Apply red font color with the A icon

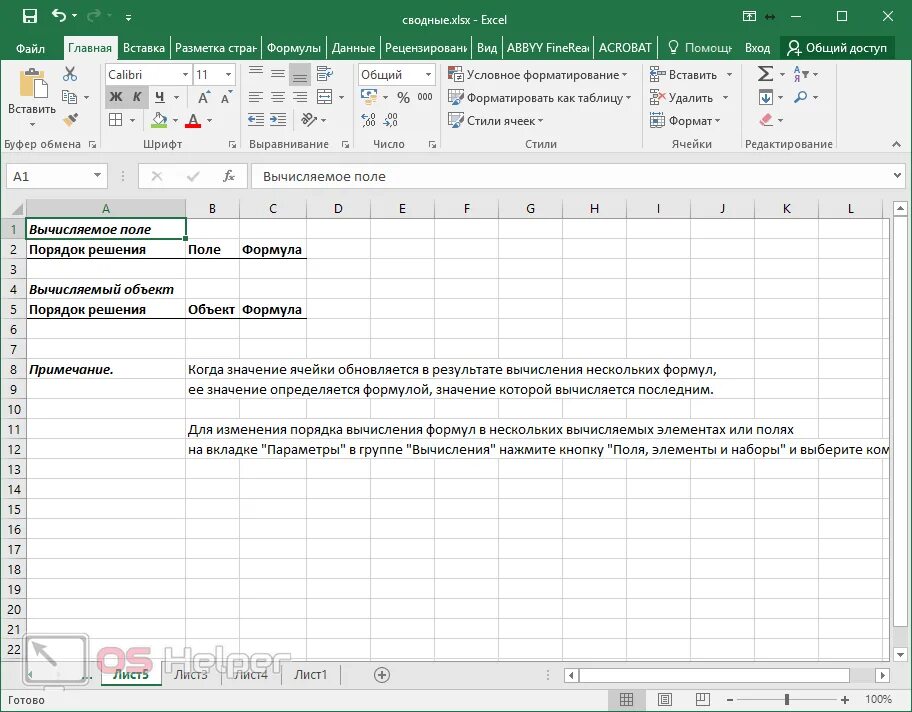pos(193,120)
